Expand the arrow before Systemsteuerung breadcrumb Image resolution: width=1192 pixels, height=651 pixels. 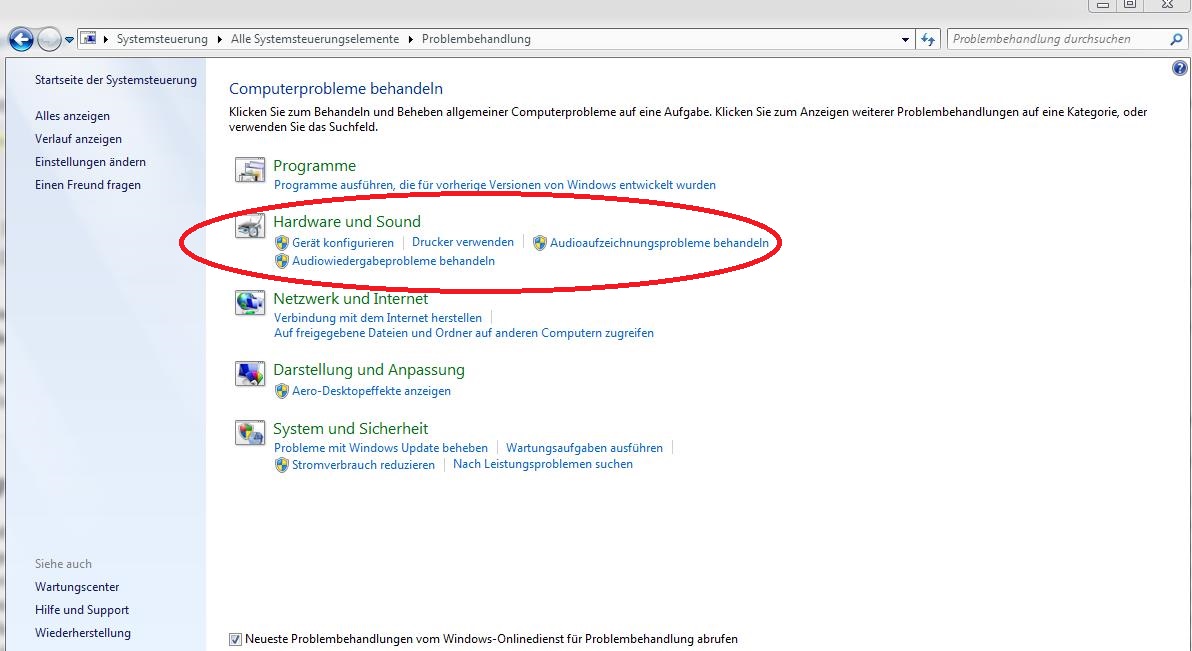click(x=106, y=39)
